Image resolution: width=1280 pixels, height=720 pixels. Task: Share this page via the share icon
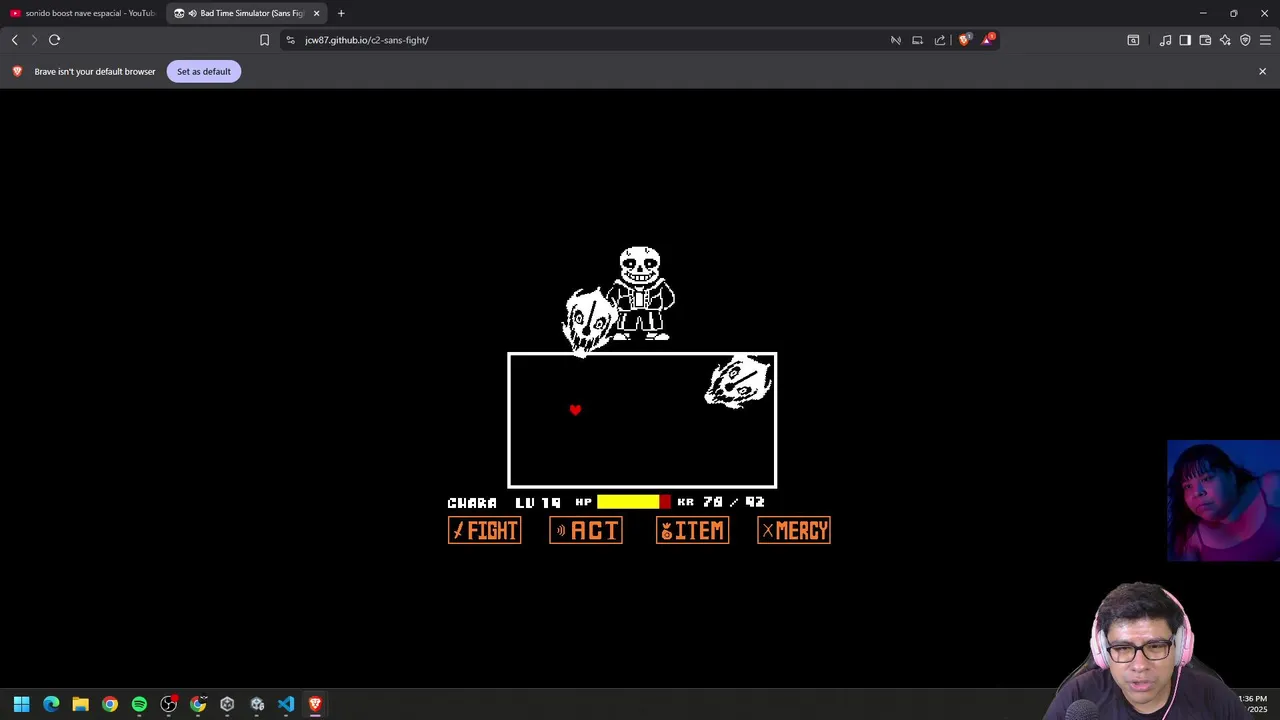pos(940,40)
